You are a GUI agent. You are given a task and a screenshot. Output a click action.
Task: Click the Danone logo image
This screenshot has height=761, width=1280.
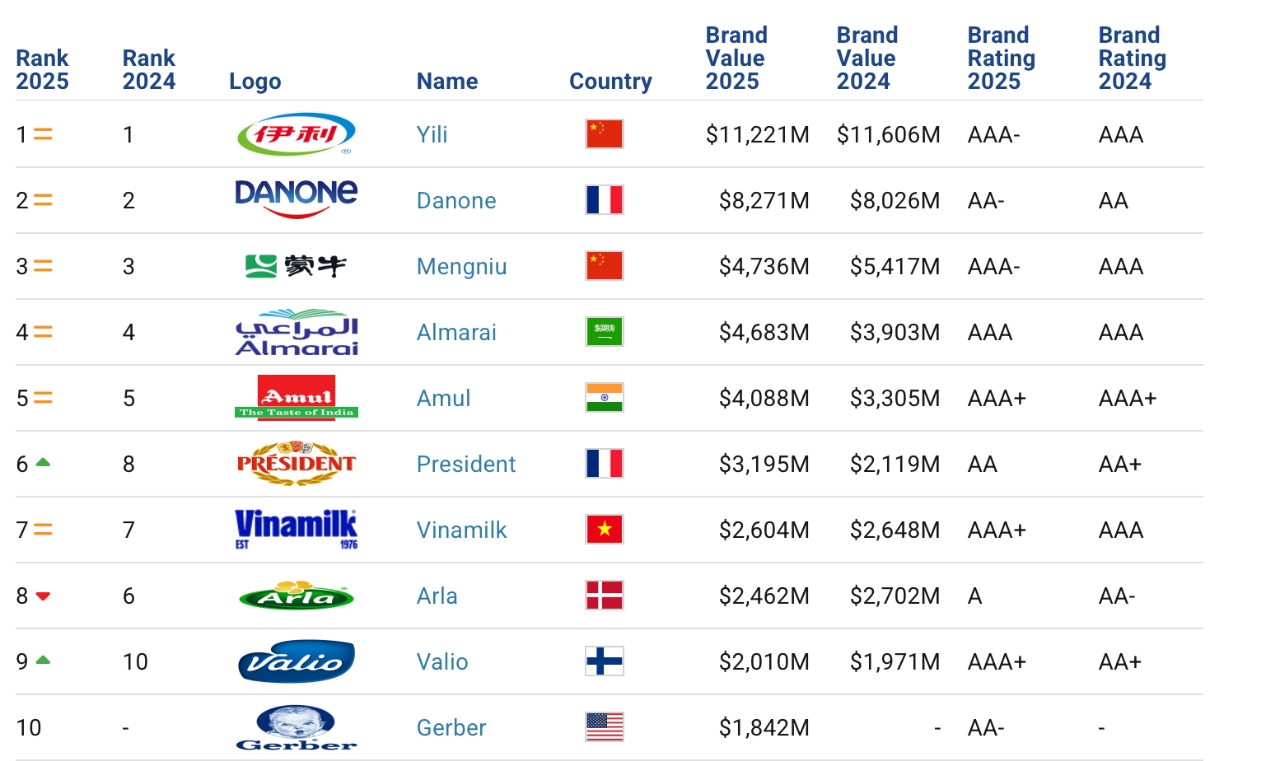tap(296, 199)
